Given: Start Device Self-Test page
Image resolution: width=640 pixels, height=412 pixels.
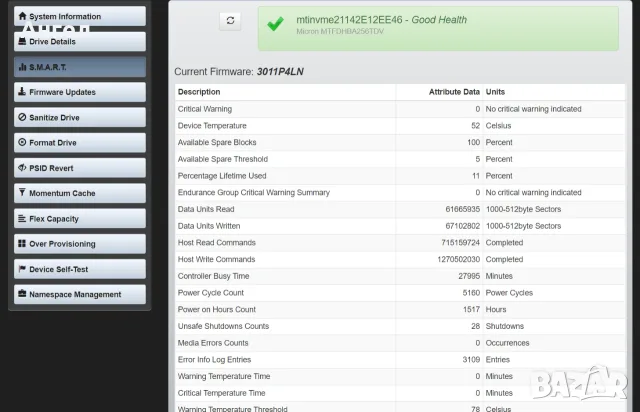Looking at the screenshot, I should 80,269.
